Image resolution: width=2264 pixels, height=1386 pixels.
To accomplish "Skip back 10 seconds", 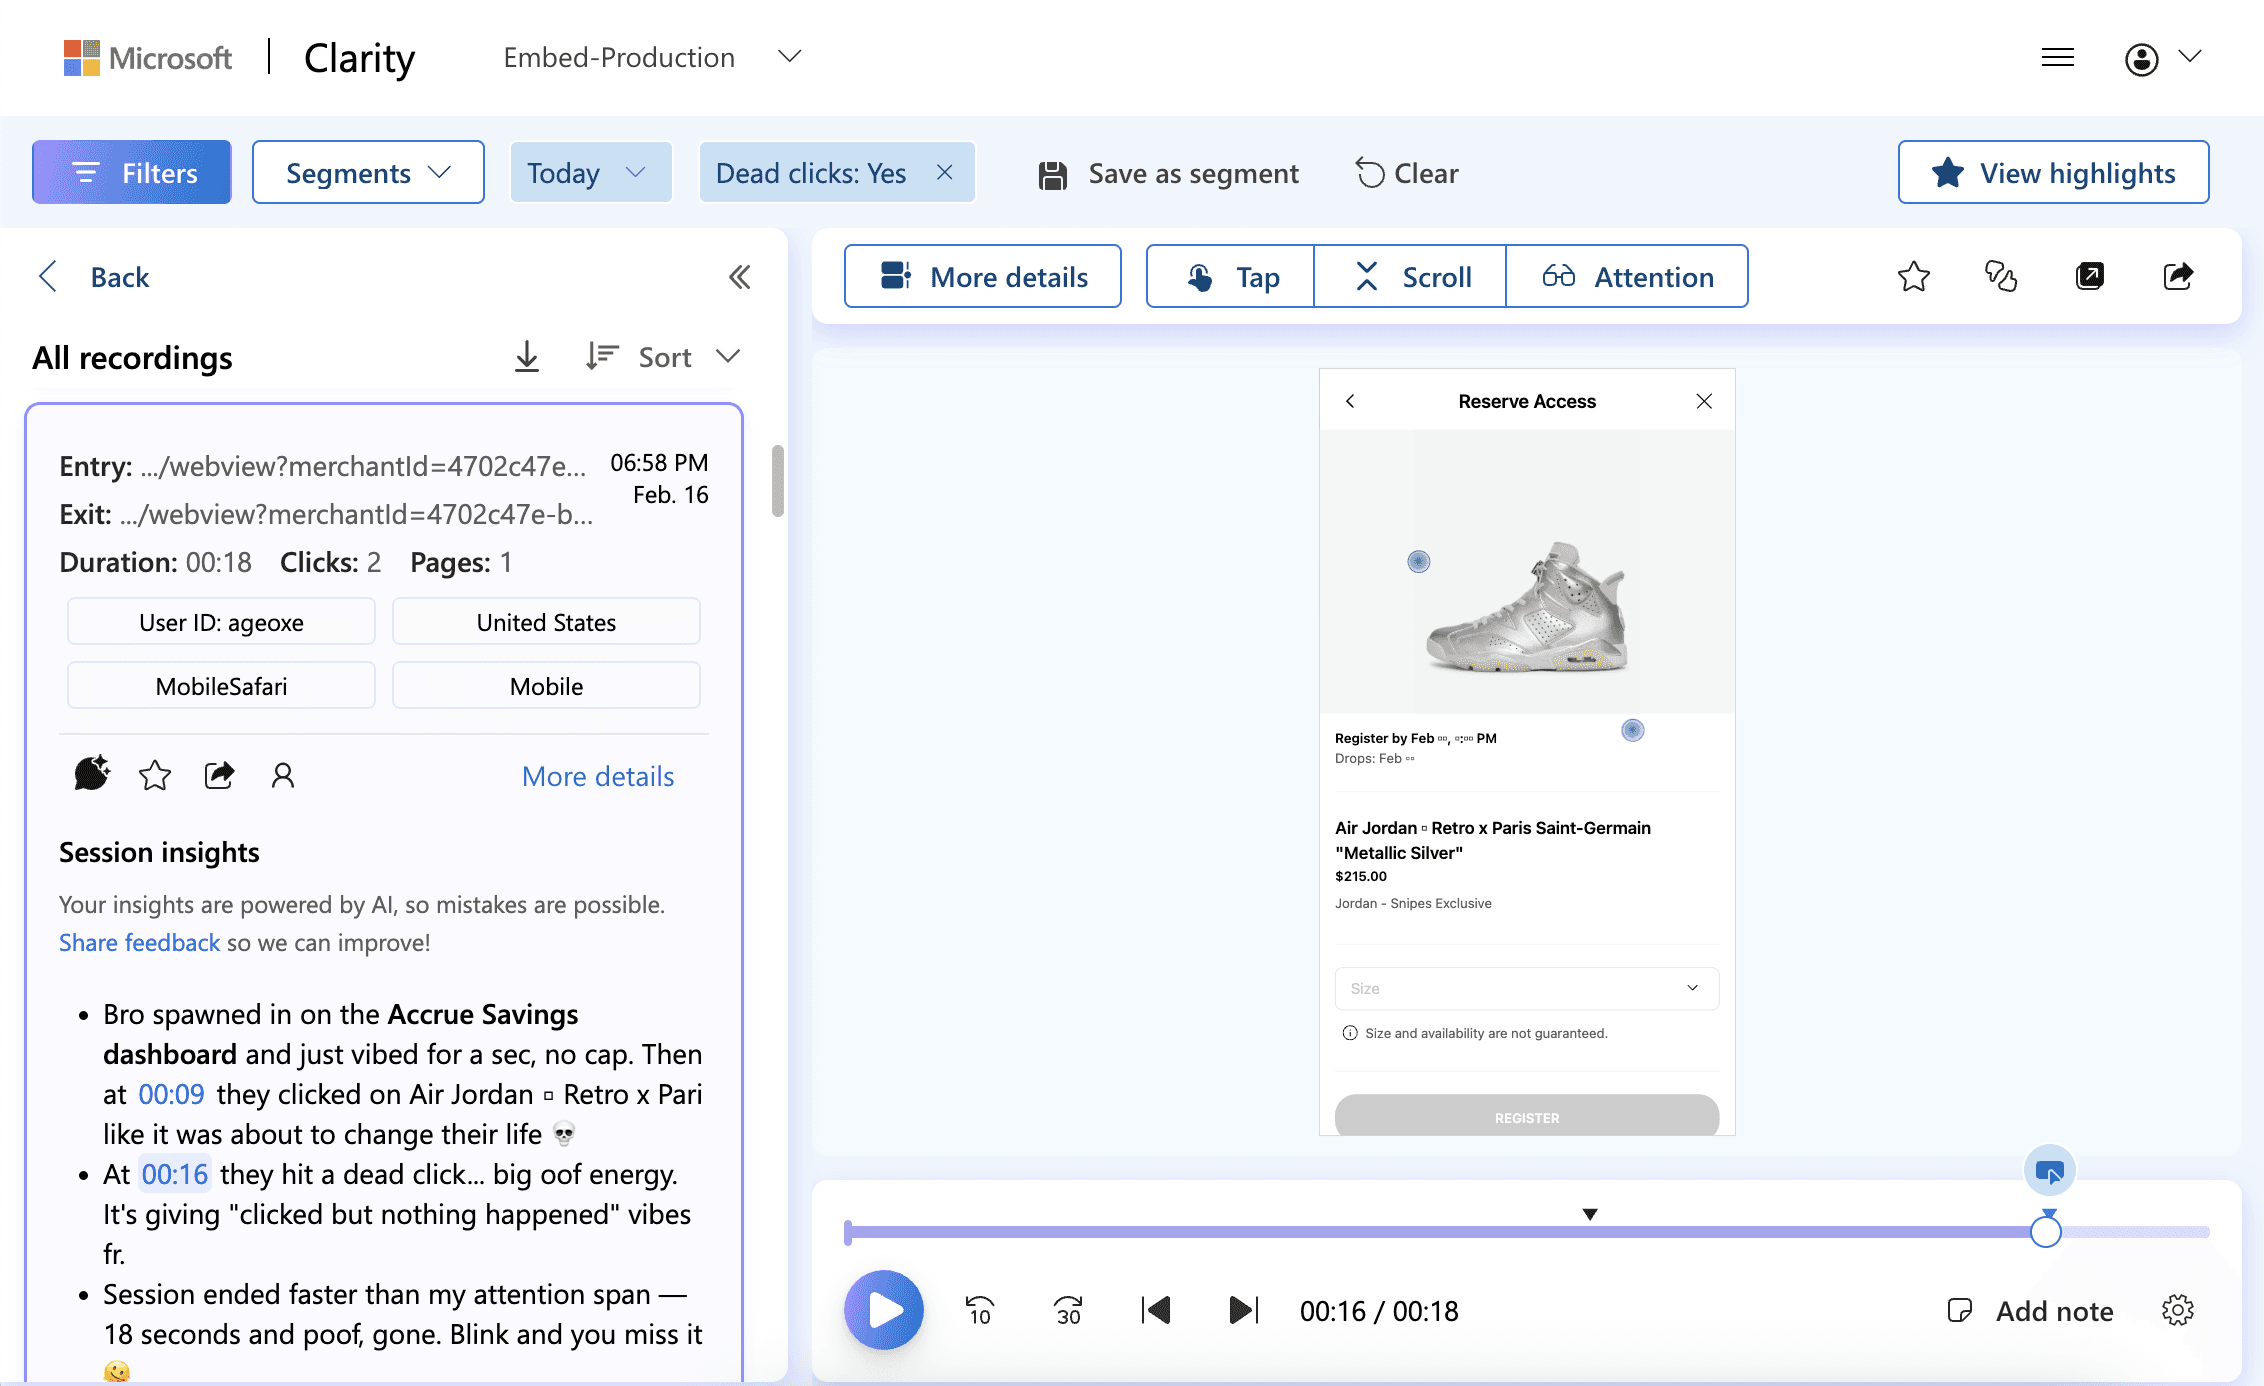I will click(x=979, y=1310).
